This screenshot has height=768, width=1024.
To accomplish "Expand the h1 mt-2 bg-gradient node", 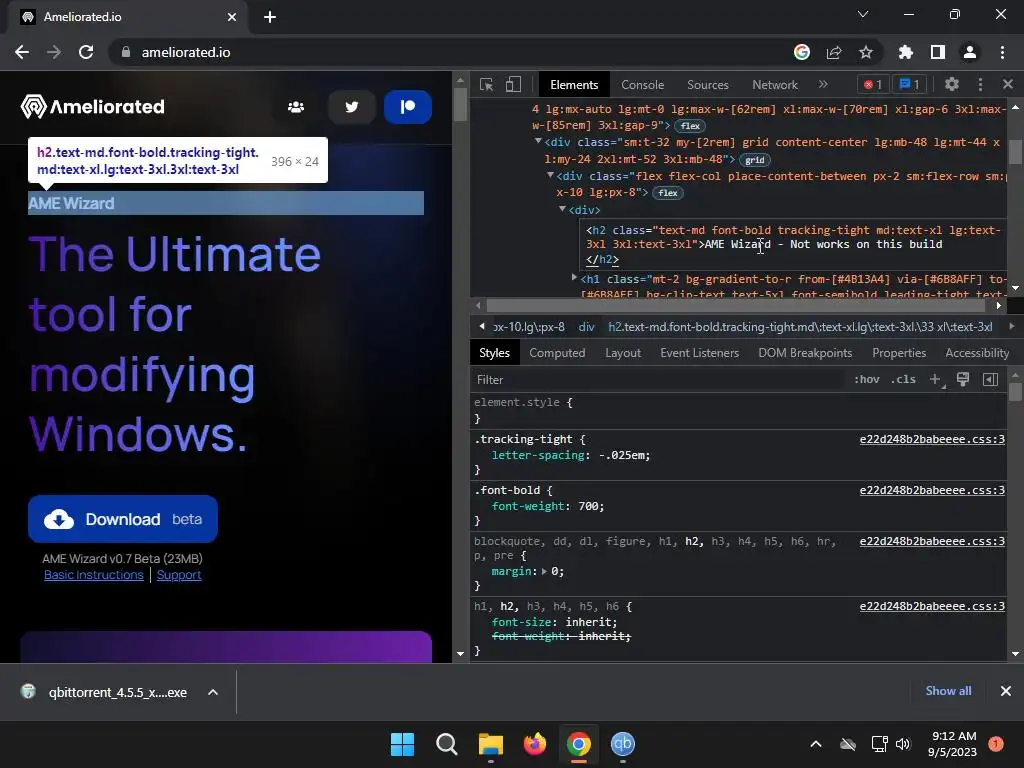I will (x=574, y=278).
